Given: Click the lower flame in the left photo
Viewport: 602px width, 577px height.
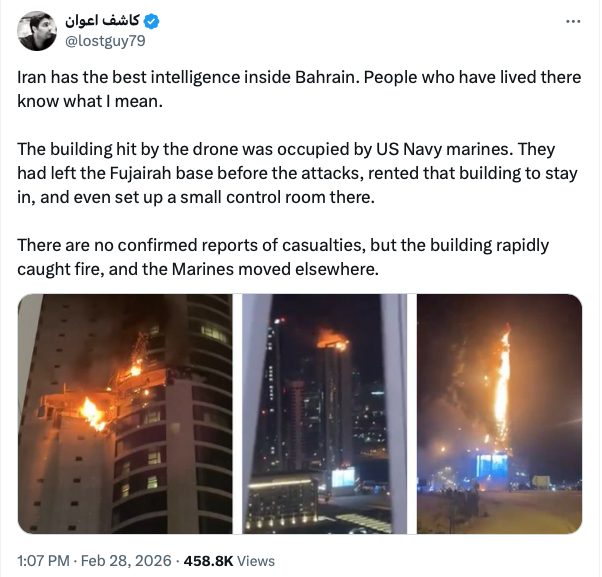Looking at the screenshot, I should (x=93, y=415).
